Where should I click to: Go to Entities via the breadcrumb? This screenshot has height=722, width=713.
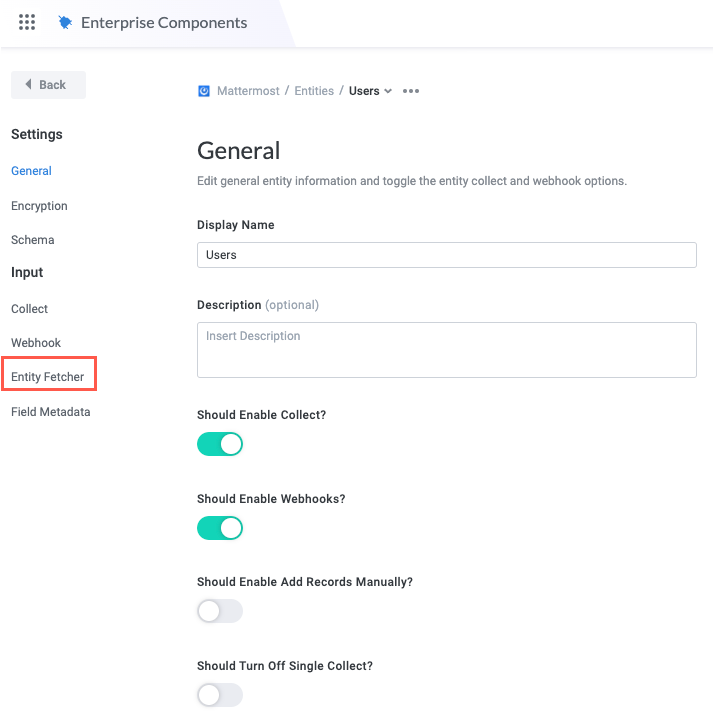(314, 91)
